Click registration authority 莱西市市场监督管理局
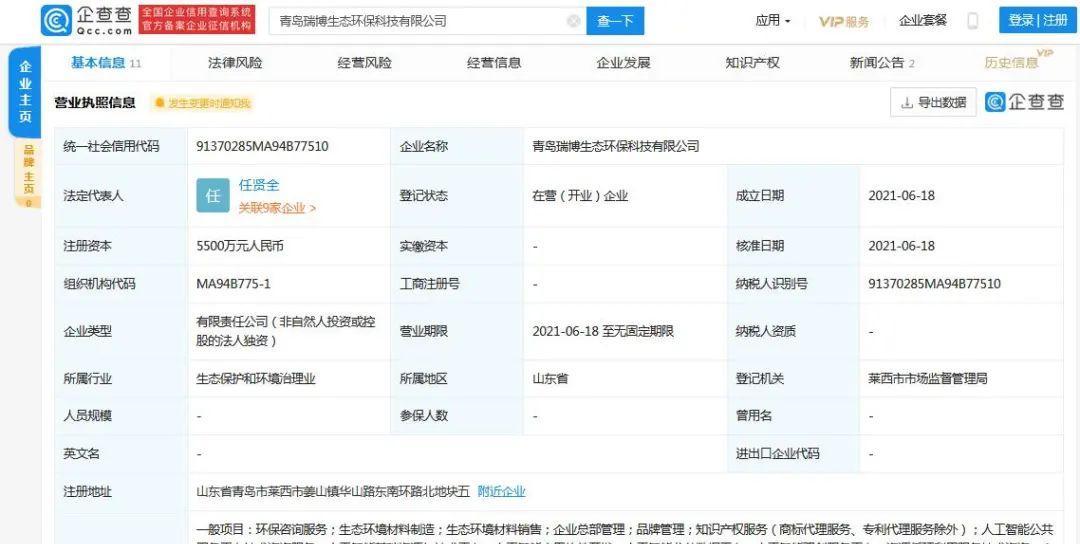The height and width of the screenshot is (544, 1080). coord(928,379)
